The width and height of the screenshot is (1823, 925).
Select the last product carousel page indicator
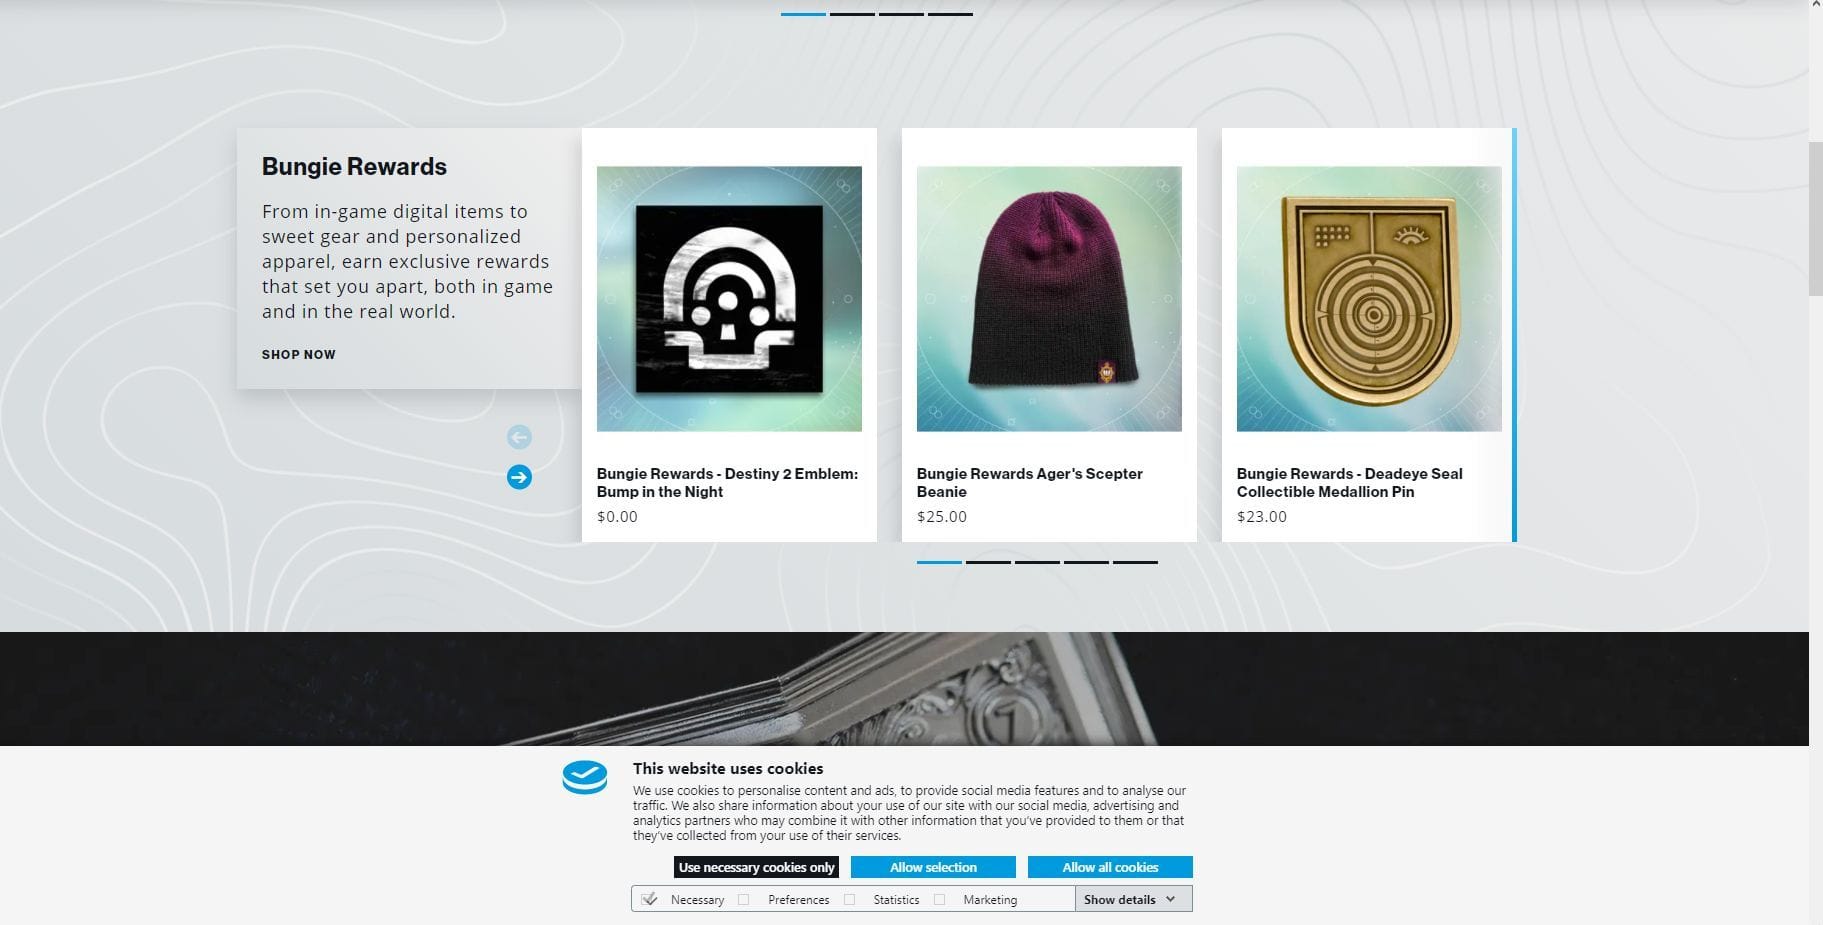point(1135,562)
